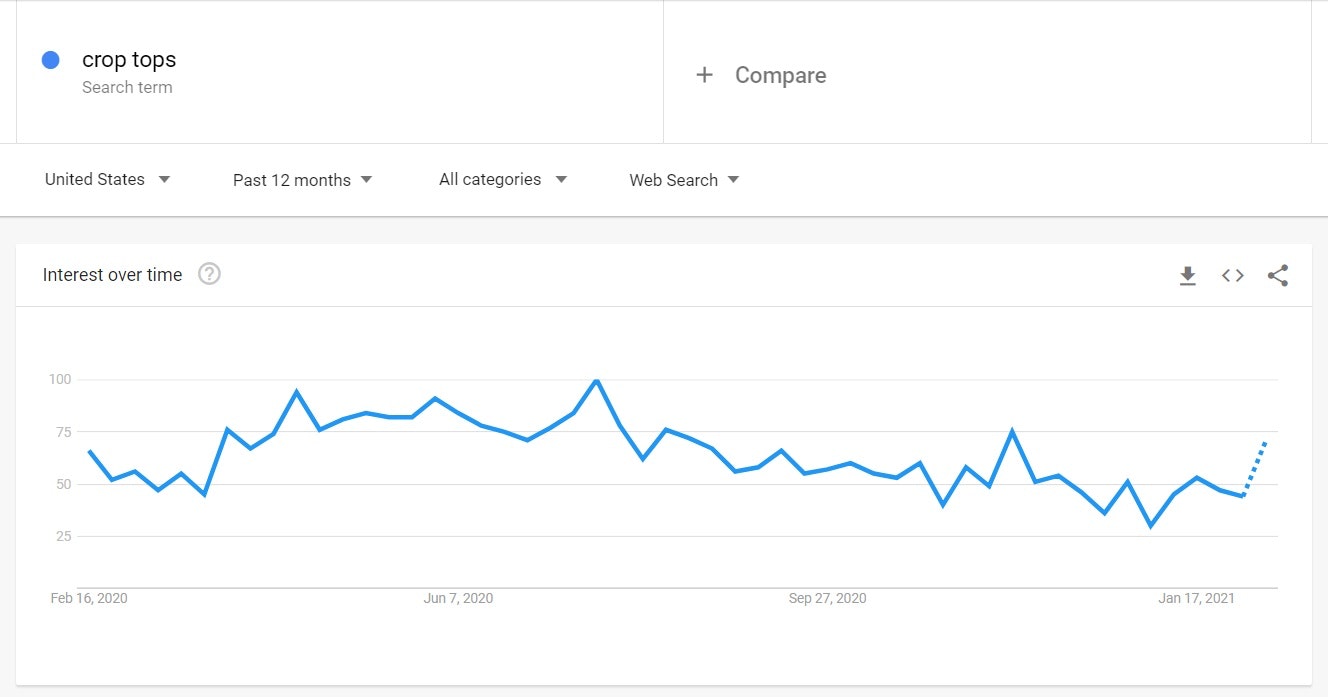The image size is (1328, 697).
Task: Click the Sep 27, 2020 axis label
Action: 827,599
